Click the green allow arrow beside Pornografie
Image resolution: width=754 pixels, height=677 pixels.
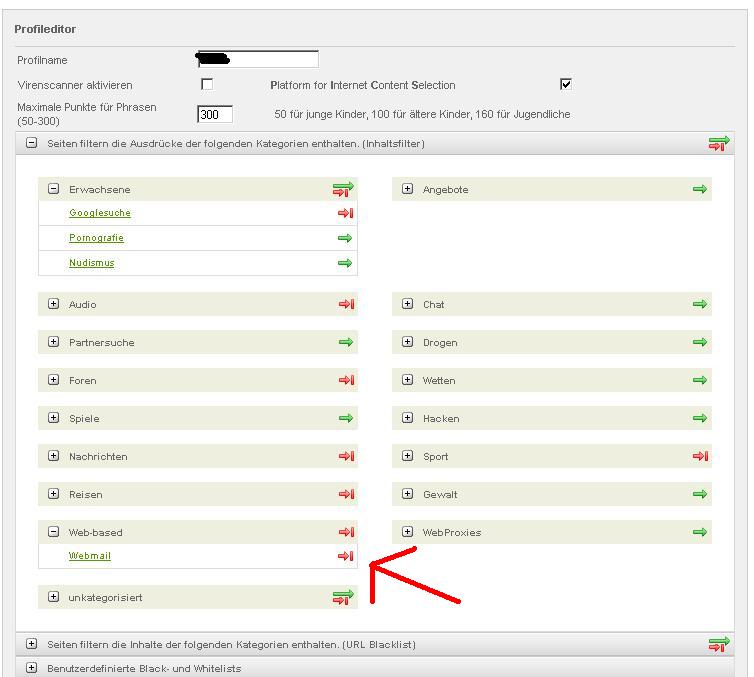point(345,238)
